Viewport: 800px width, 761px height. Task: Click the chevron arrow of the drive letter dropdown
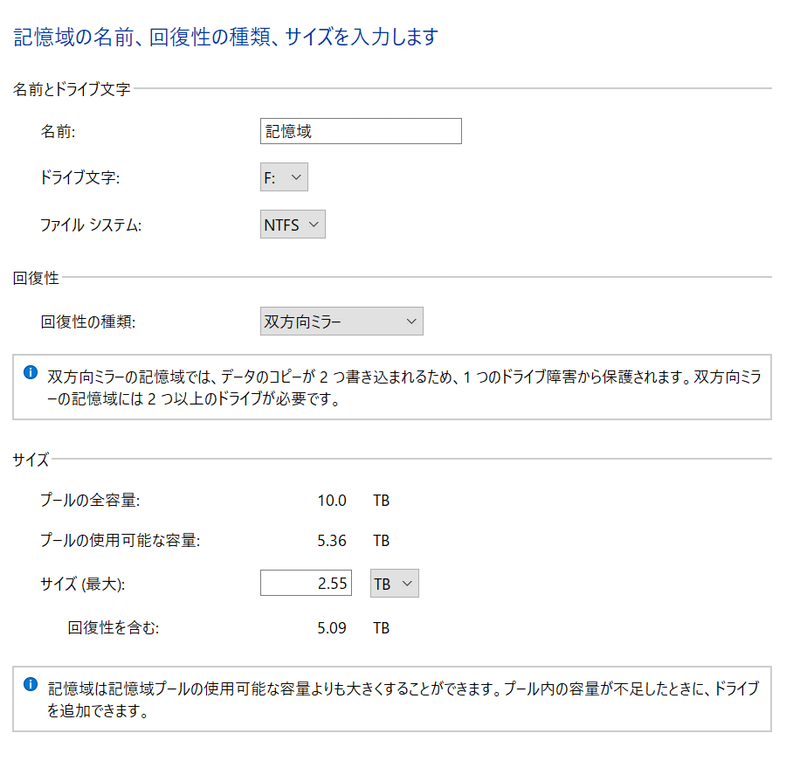[296, 177]
